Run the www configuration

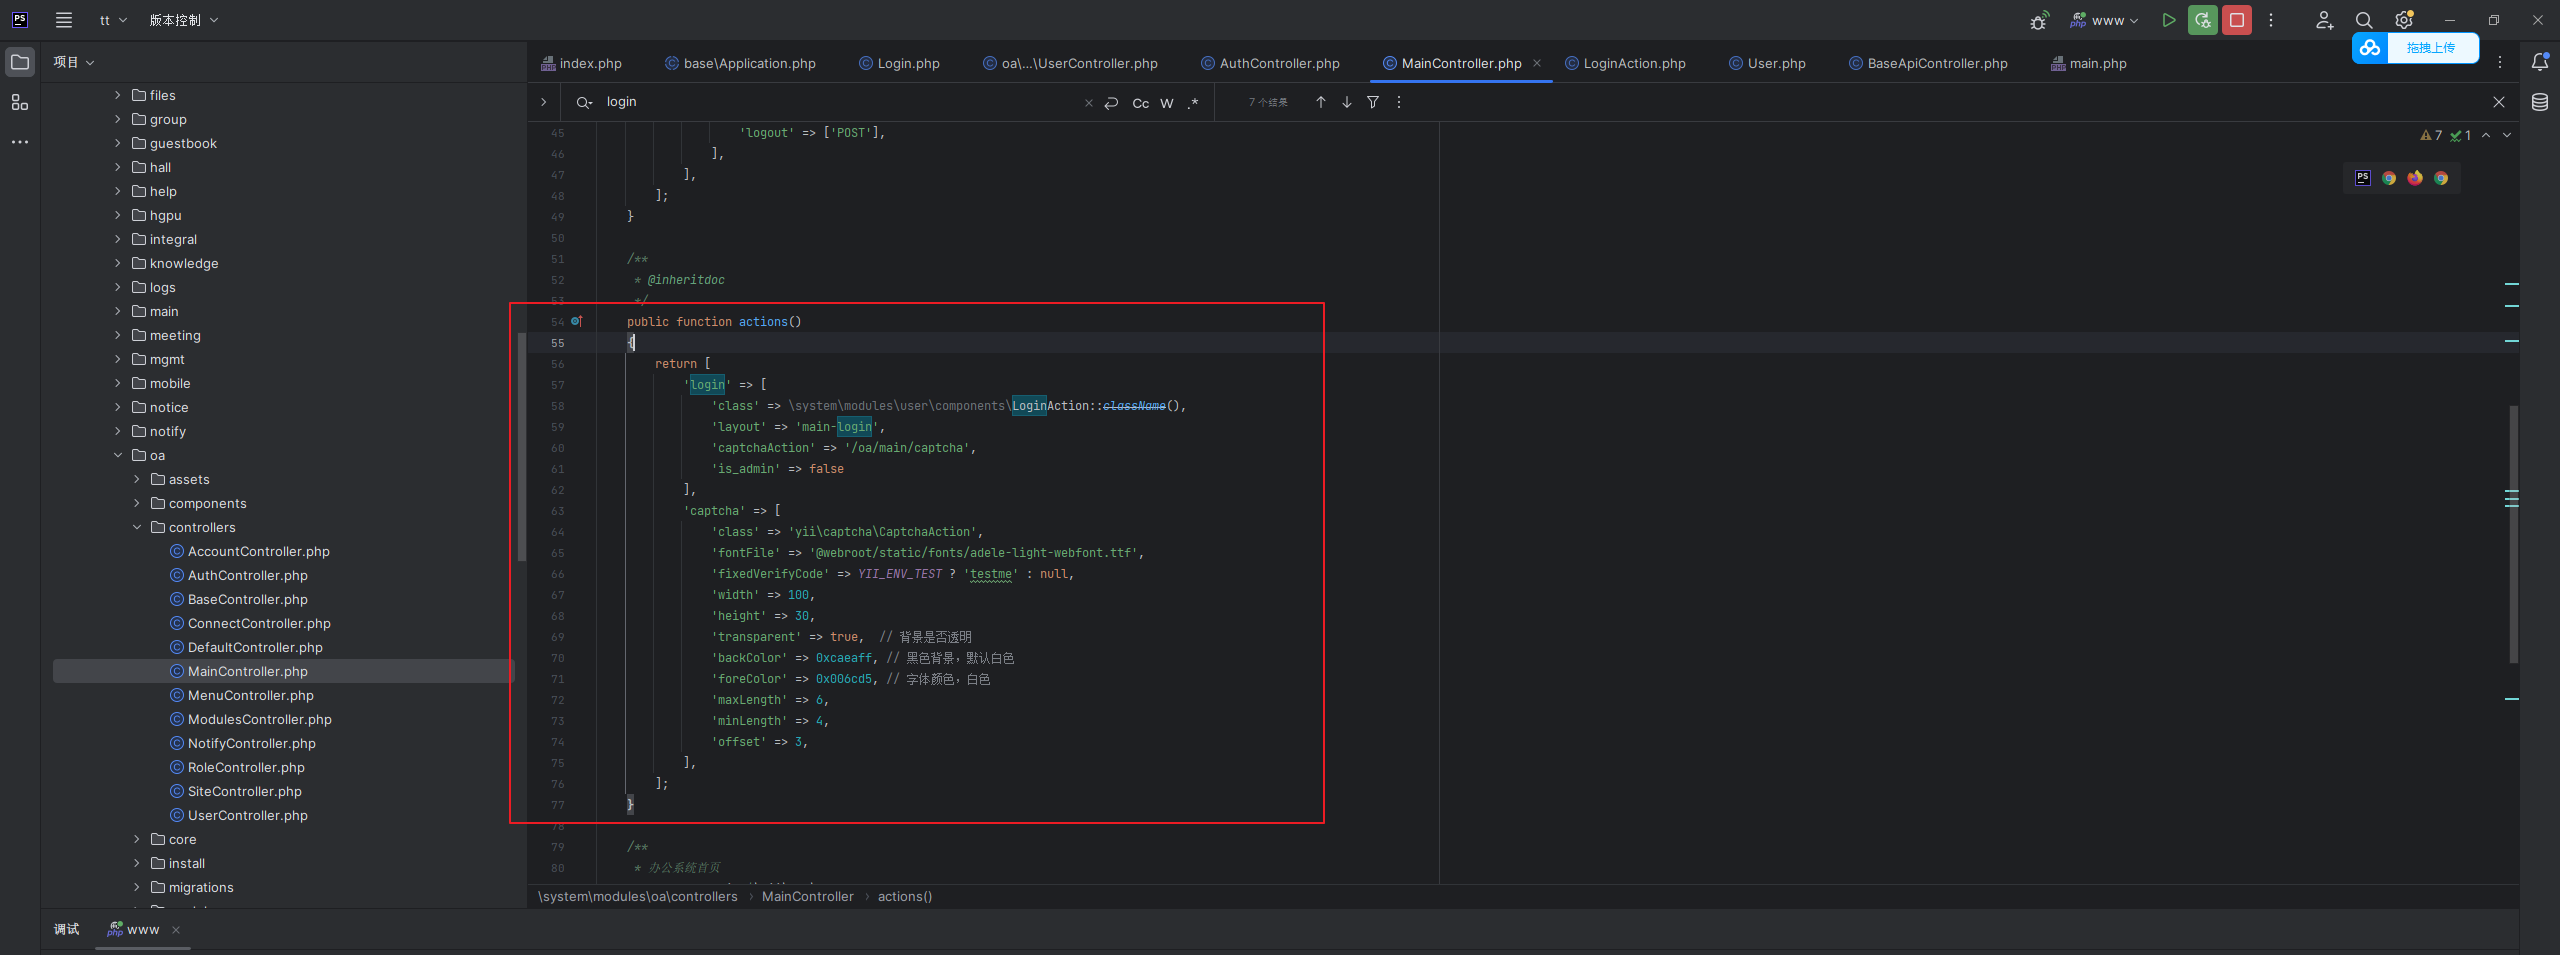pyautogui.click(x=2168, y=20)
